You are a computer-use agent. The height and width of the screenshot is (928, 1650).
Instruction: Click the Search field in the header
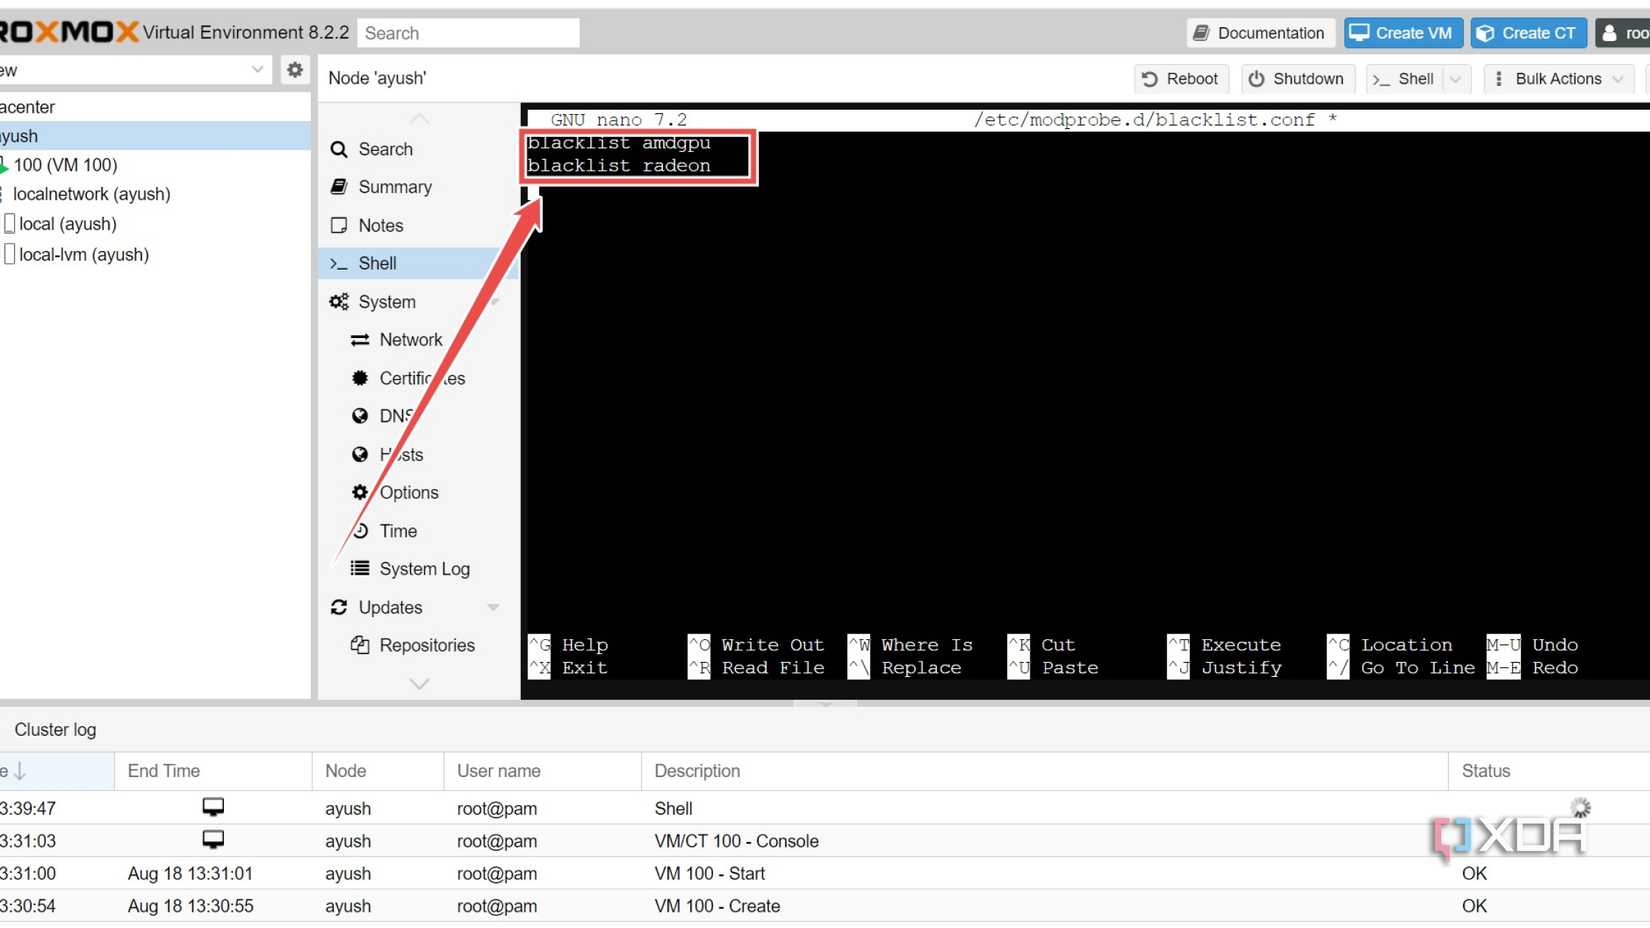[x=468, y=33]
